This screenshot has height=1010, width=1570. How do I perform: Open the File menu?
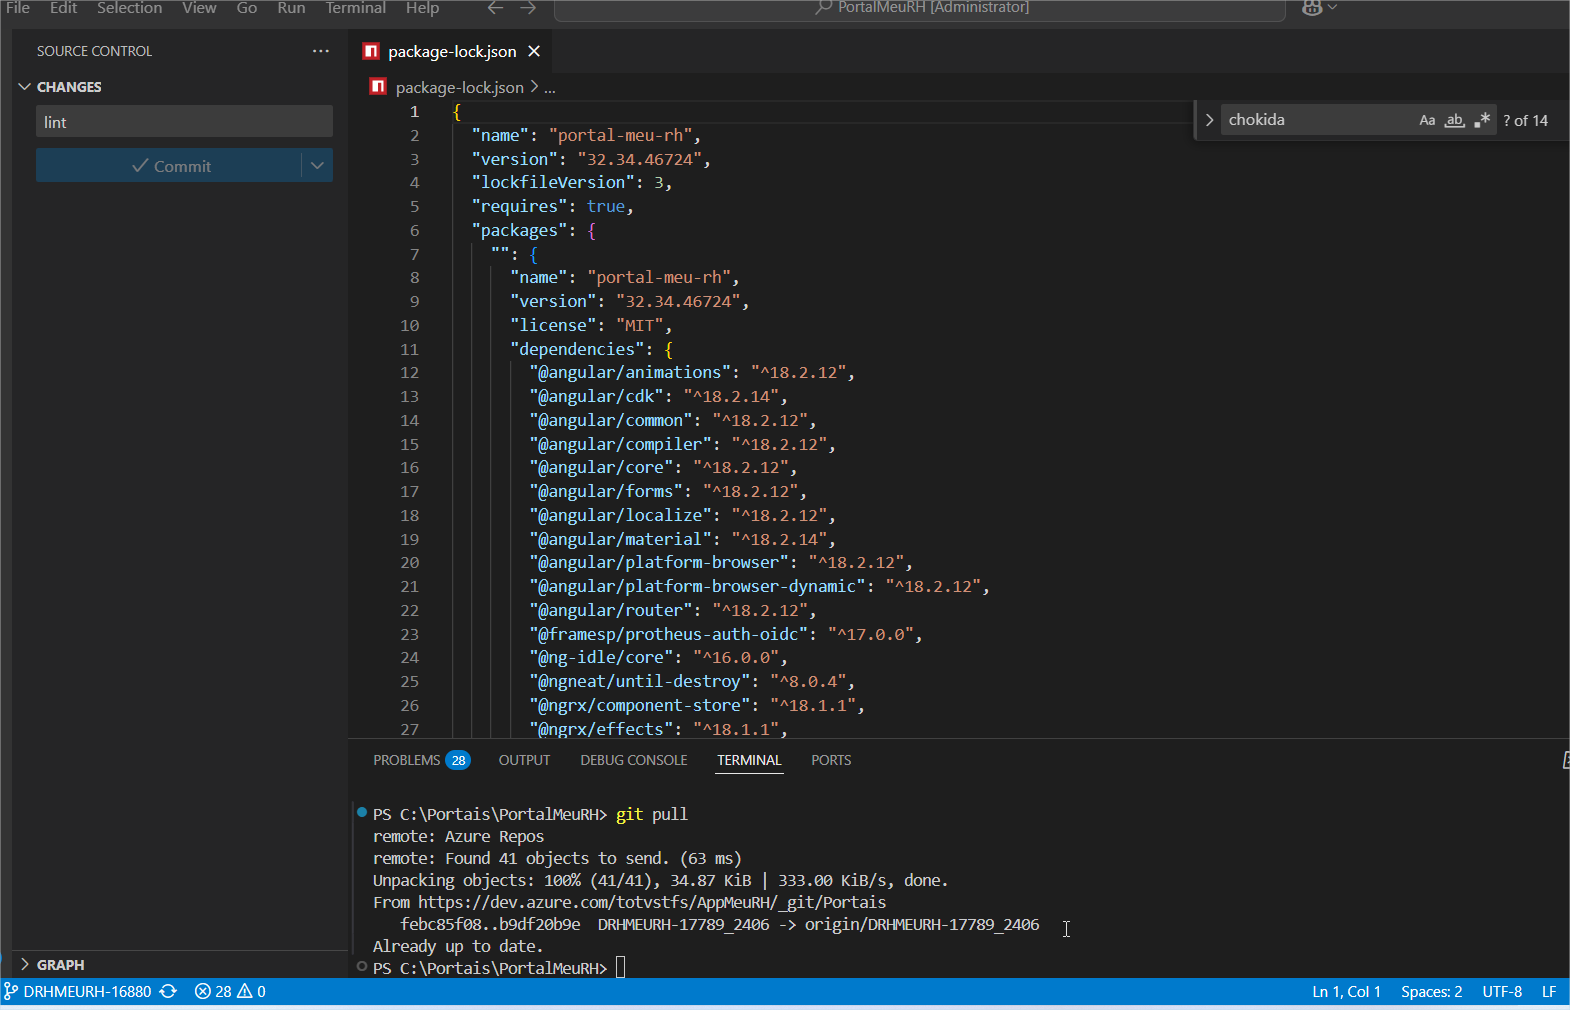(18, 8)
